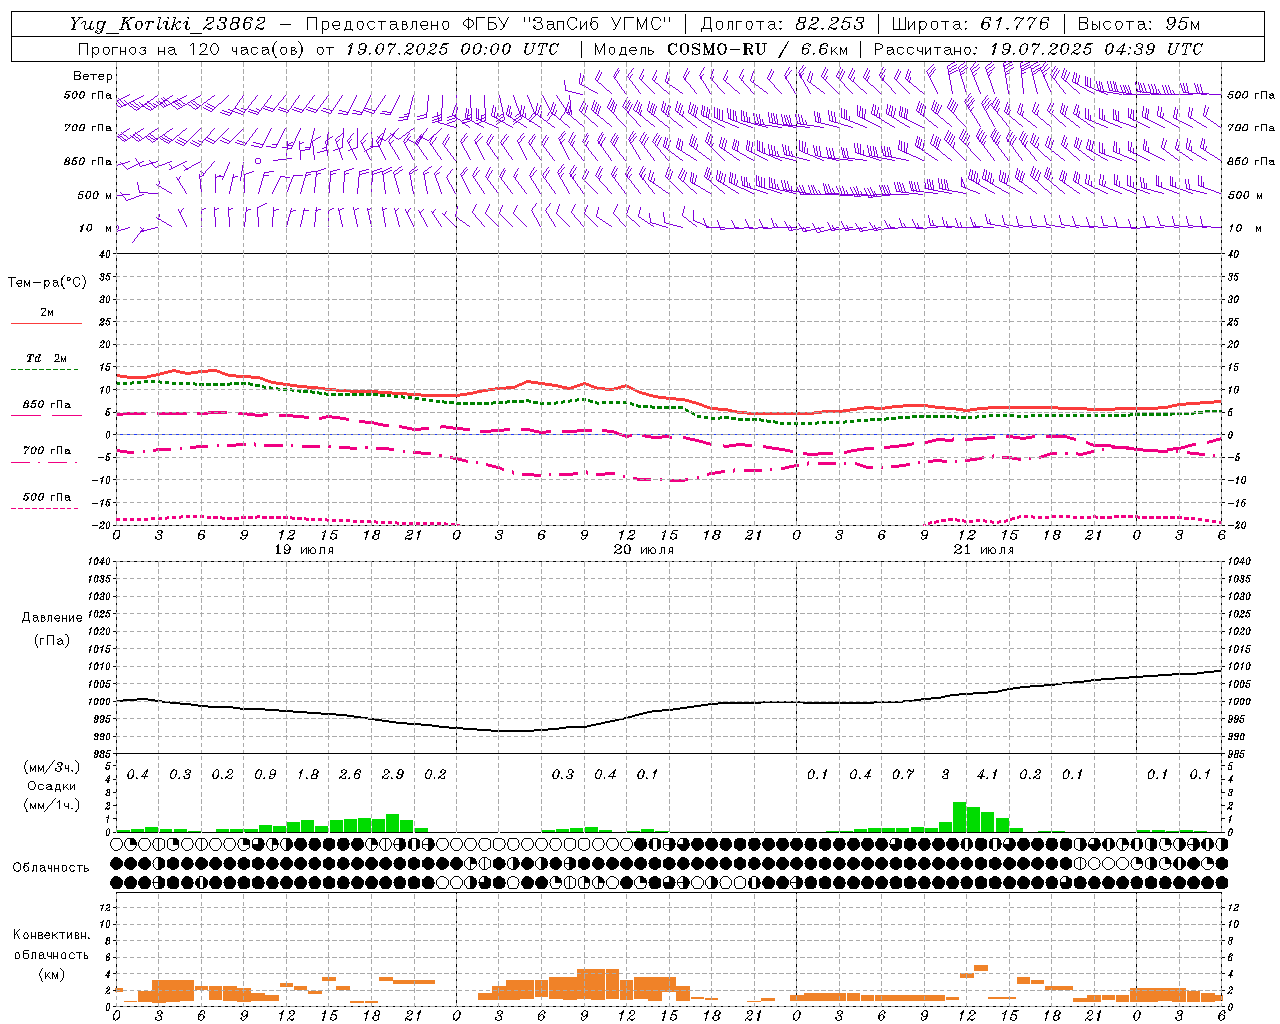Click the 'Облачность' cloud cover label

point(51,867)
